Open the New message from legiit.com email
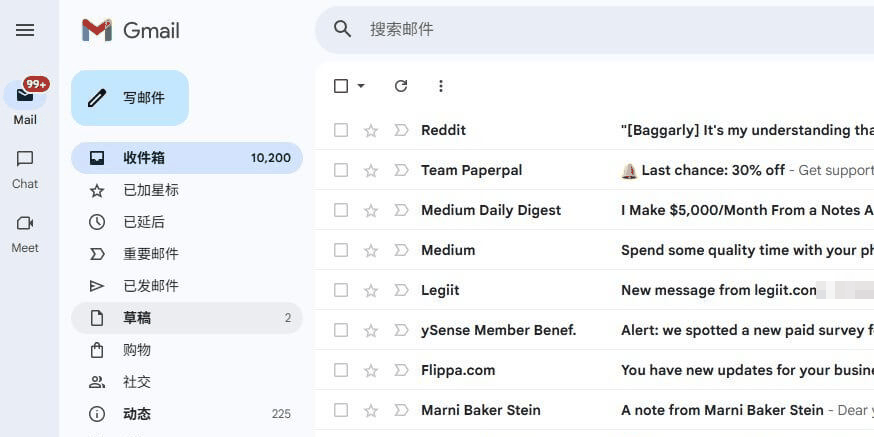The width and height of the screenshot is (874, 437). coord(719,290)
